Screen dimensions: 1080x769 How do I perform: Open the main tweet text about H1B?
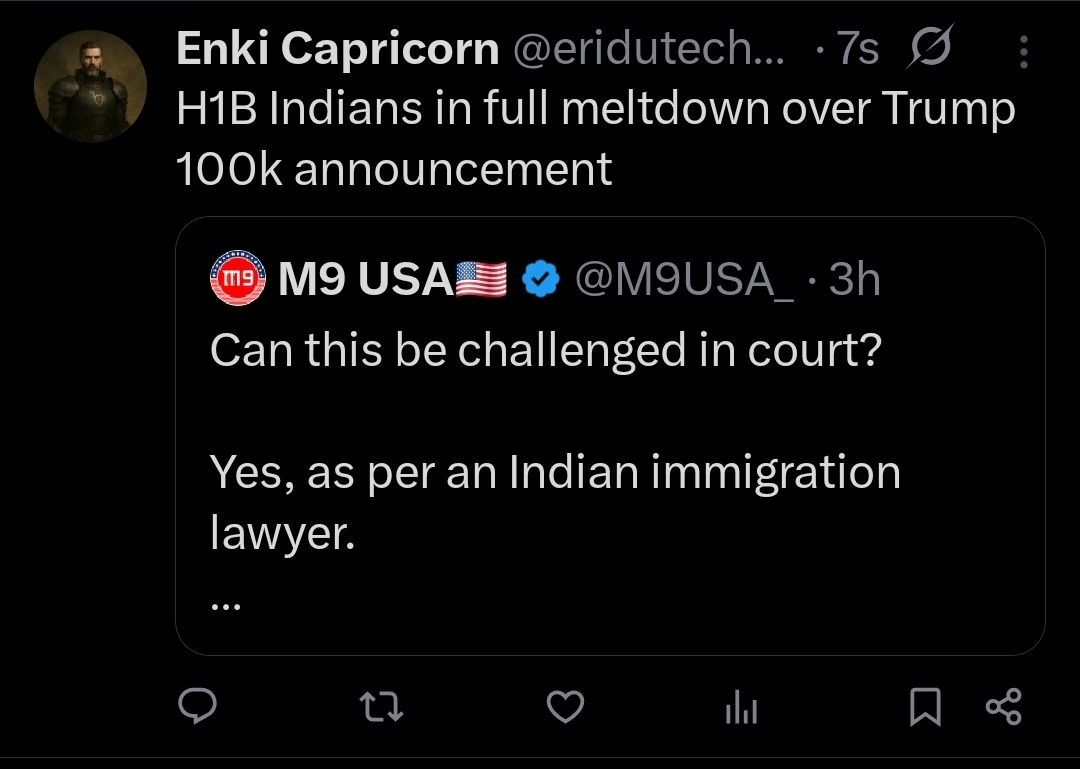(594, 139)
